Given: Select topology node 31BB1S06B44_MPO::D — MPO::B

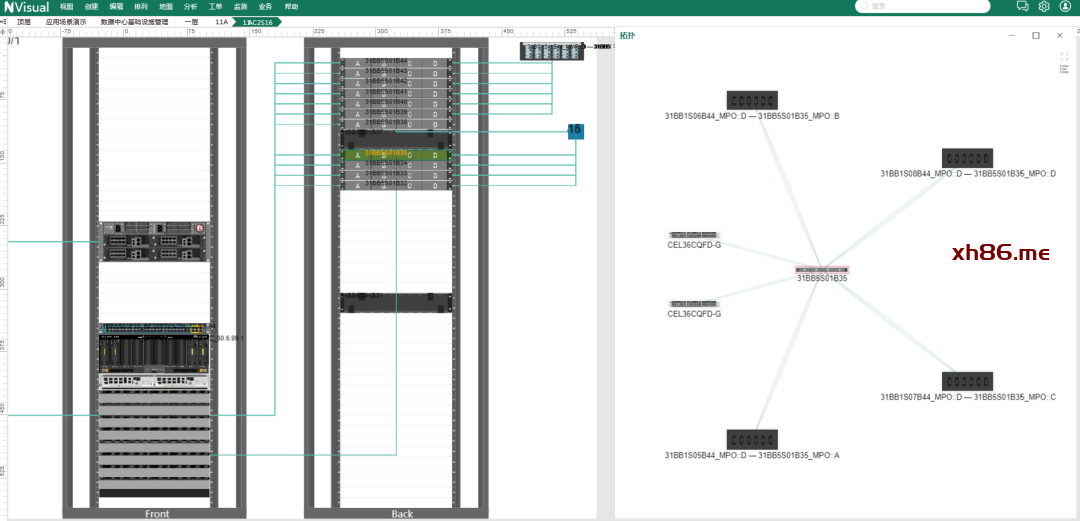Looking at the screenshot, I should 752,100.
